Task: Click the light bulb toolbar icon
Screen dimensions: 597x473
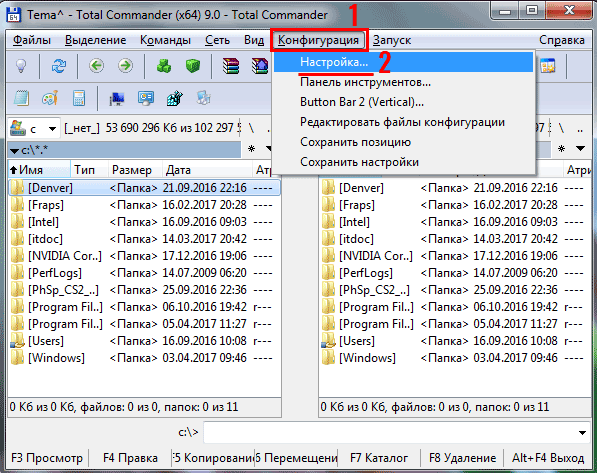Action: point(21,66)
